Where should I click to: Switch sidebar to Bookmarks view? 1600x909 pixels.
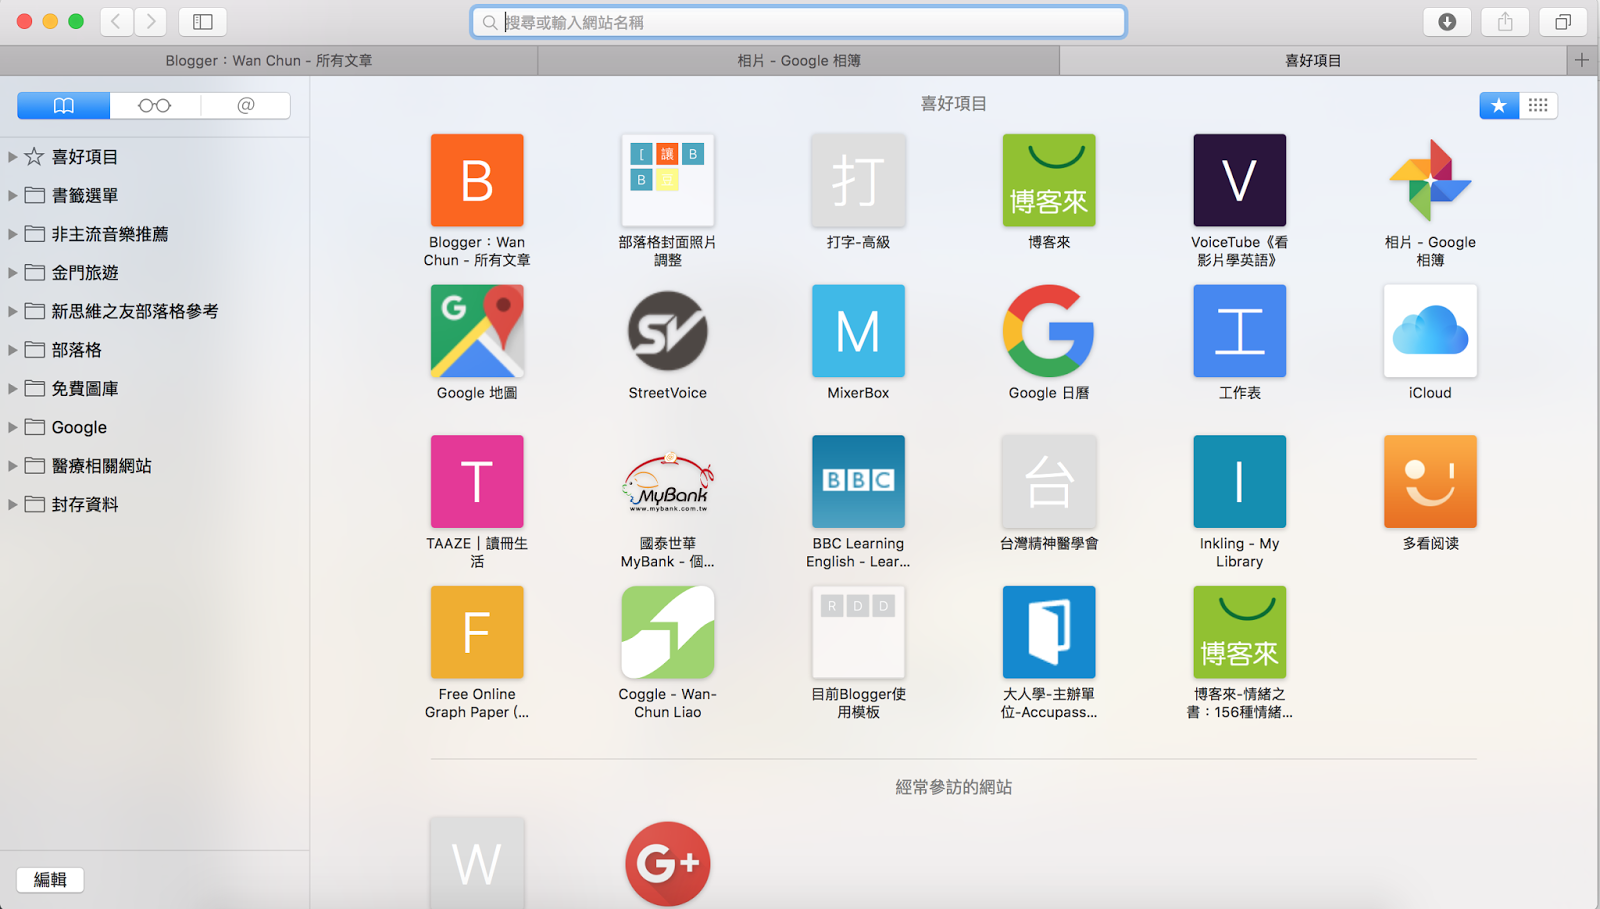(63, 105)
